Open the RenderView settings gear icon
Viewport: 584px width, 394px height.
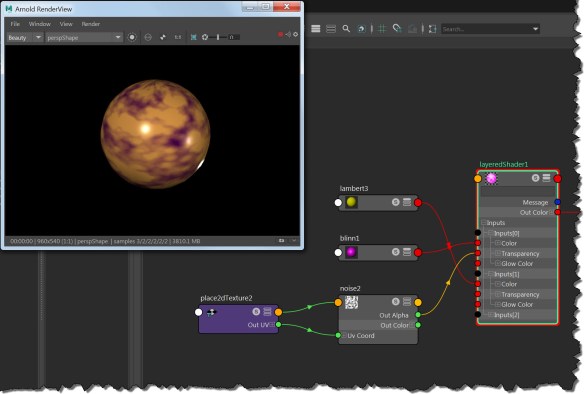(x=295, y=34)
